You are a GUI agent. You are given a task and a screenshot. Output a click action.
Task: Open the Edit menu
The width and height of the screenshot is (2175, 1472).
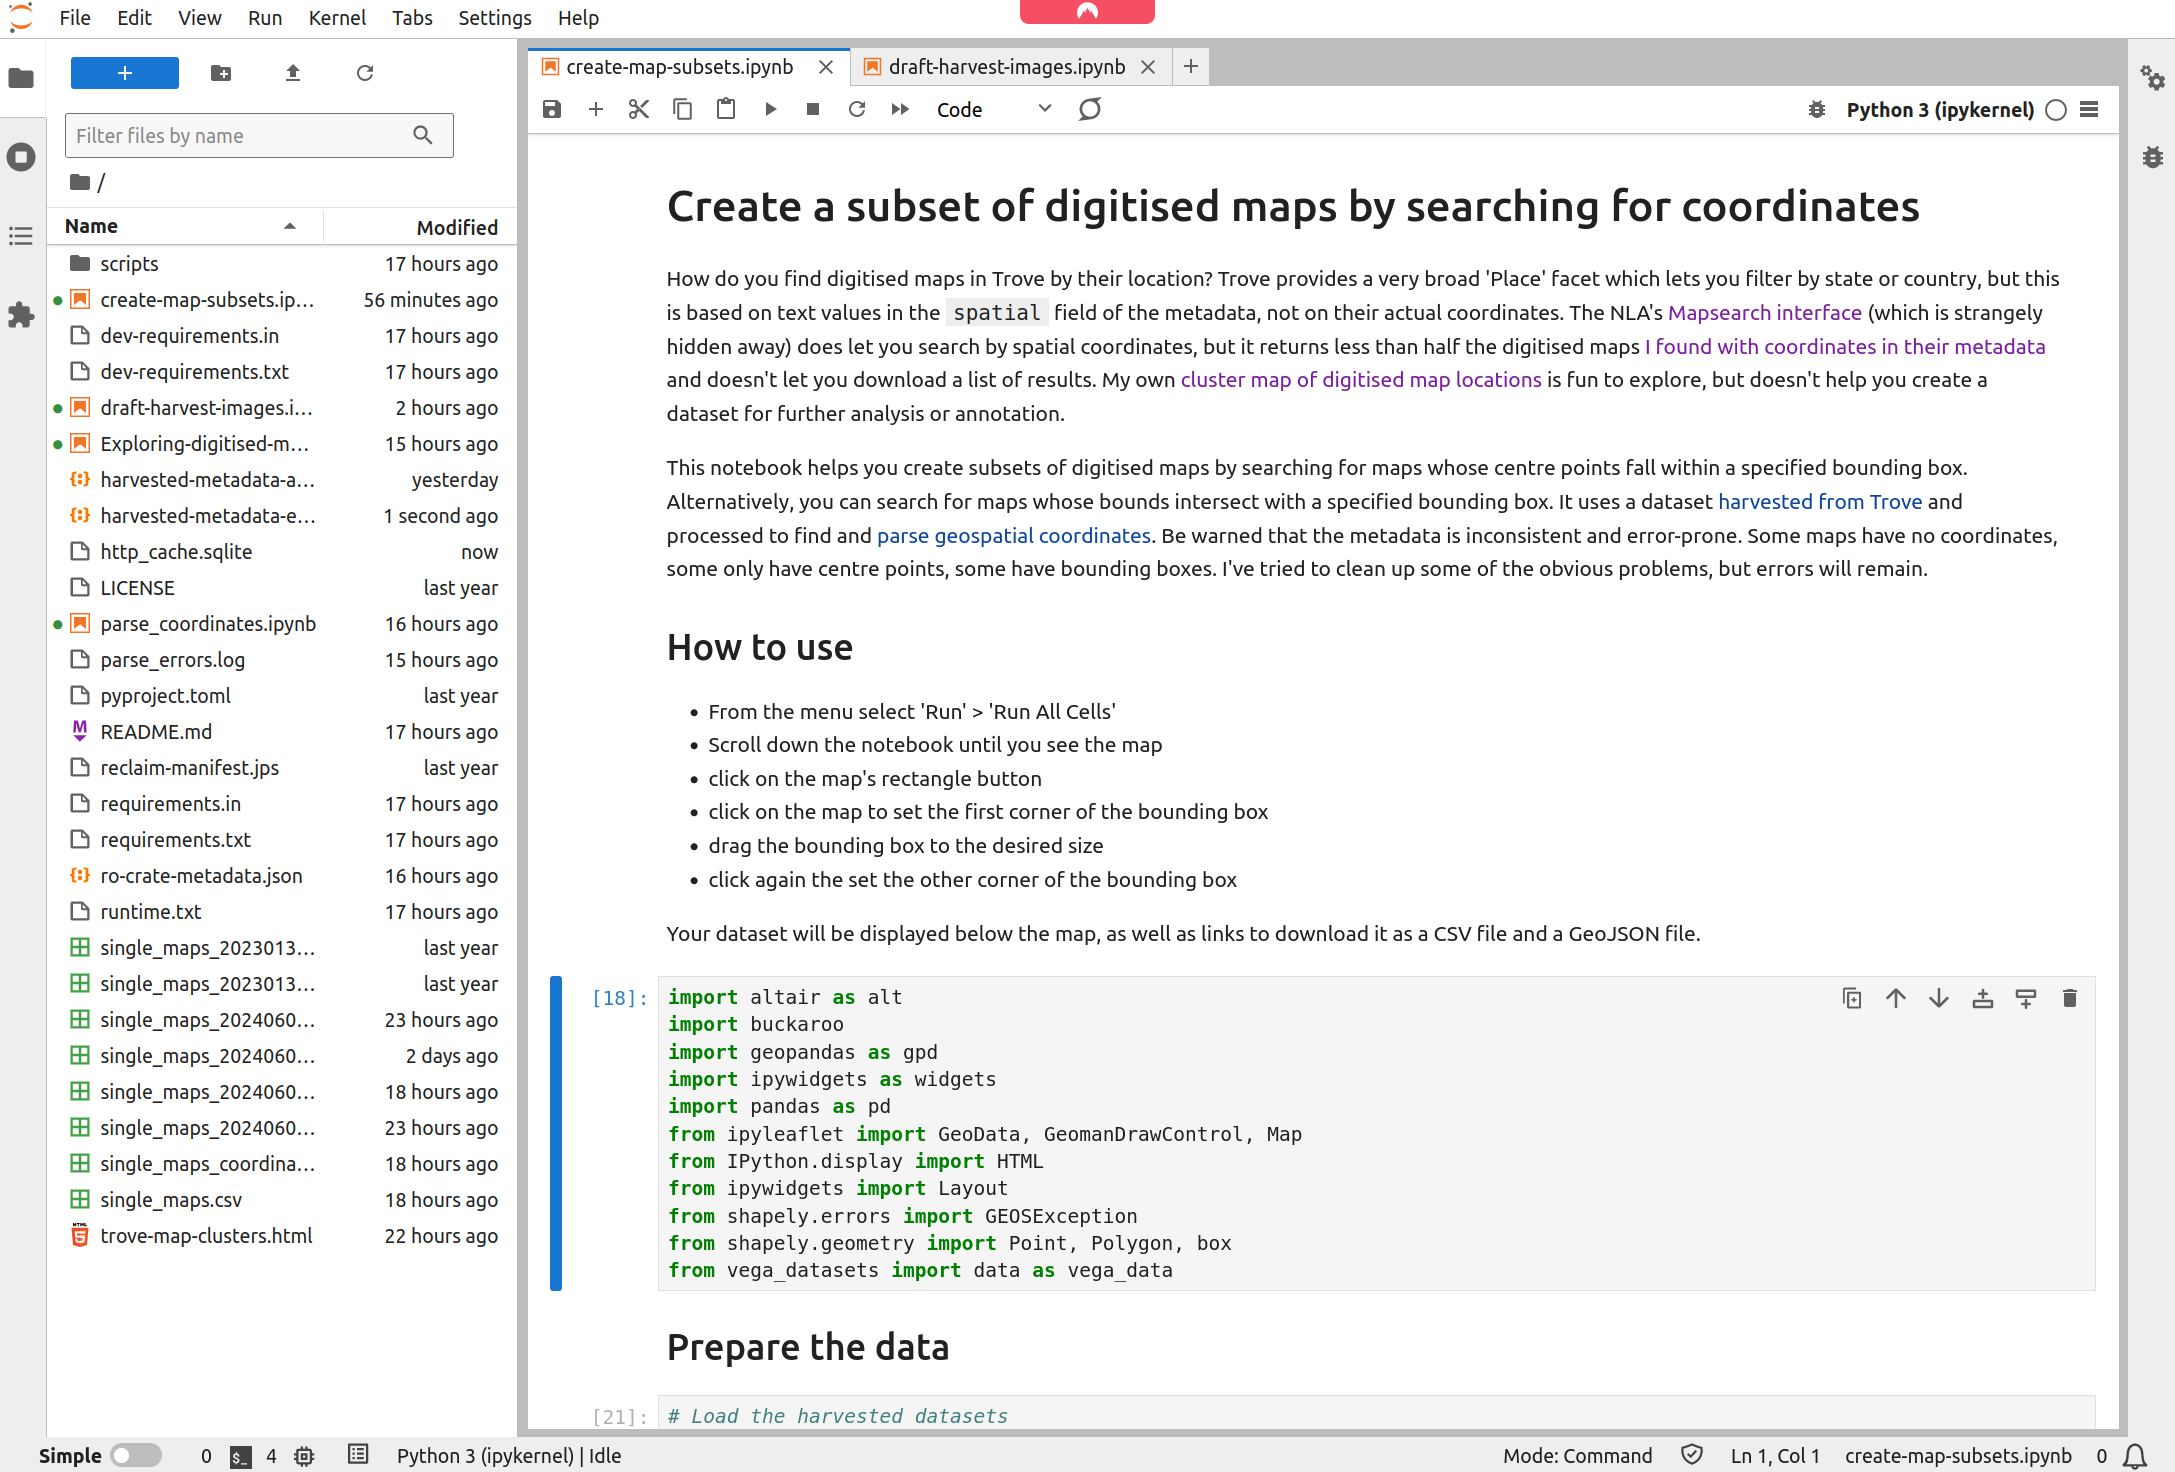[x=134, y=18]
